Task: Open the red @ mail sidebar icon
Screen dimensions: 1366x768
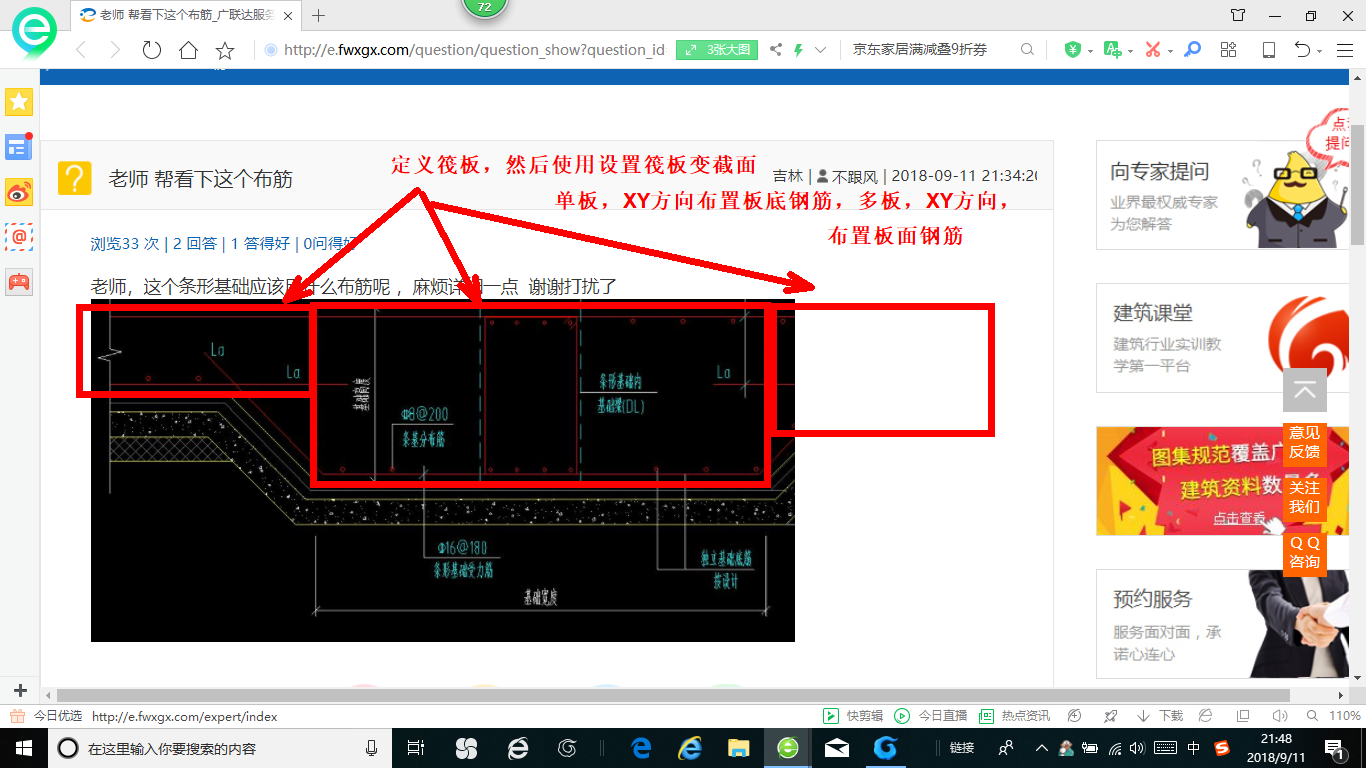Action: pos(19,237)
